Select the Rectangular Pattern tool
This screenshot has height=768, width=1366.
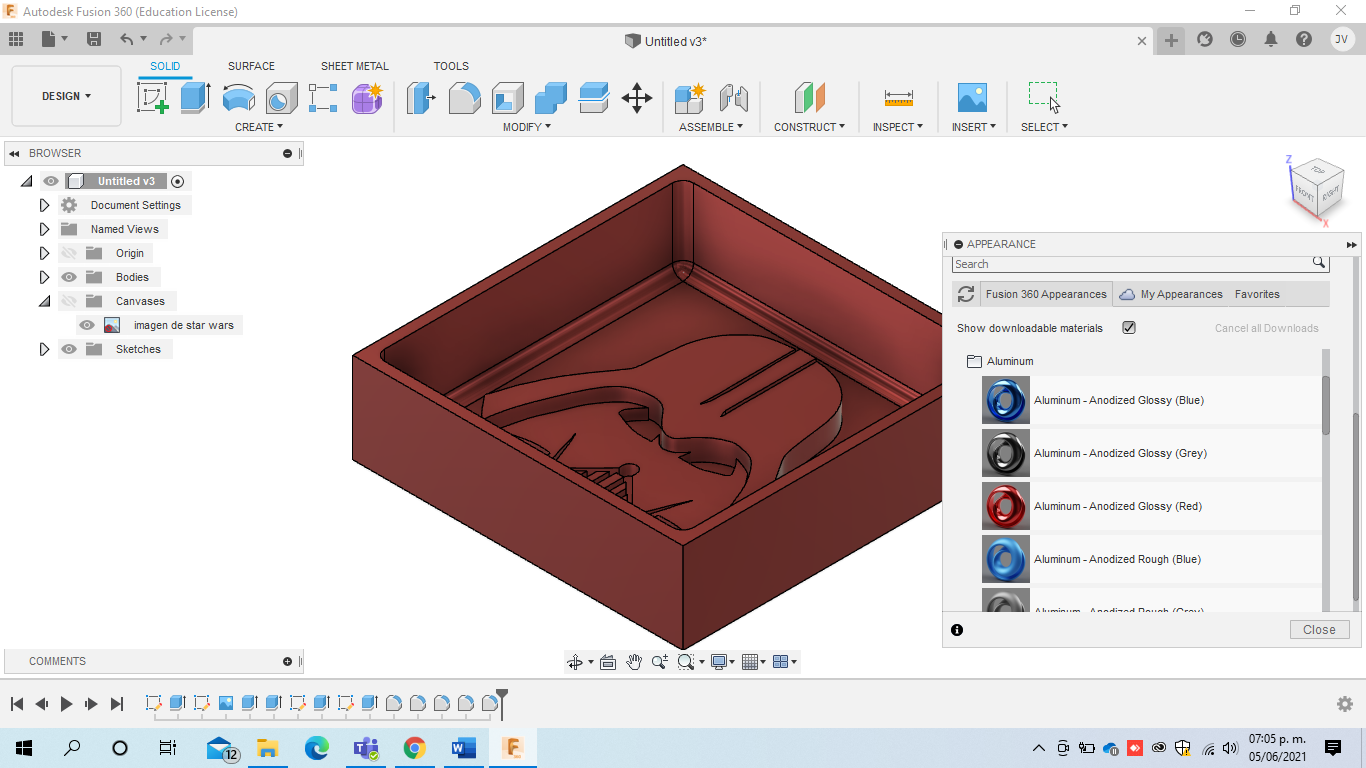point(324,98)
